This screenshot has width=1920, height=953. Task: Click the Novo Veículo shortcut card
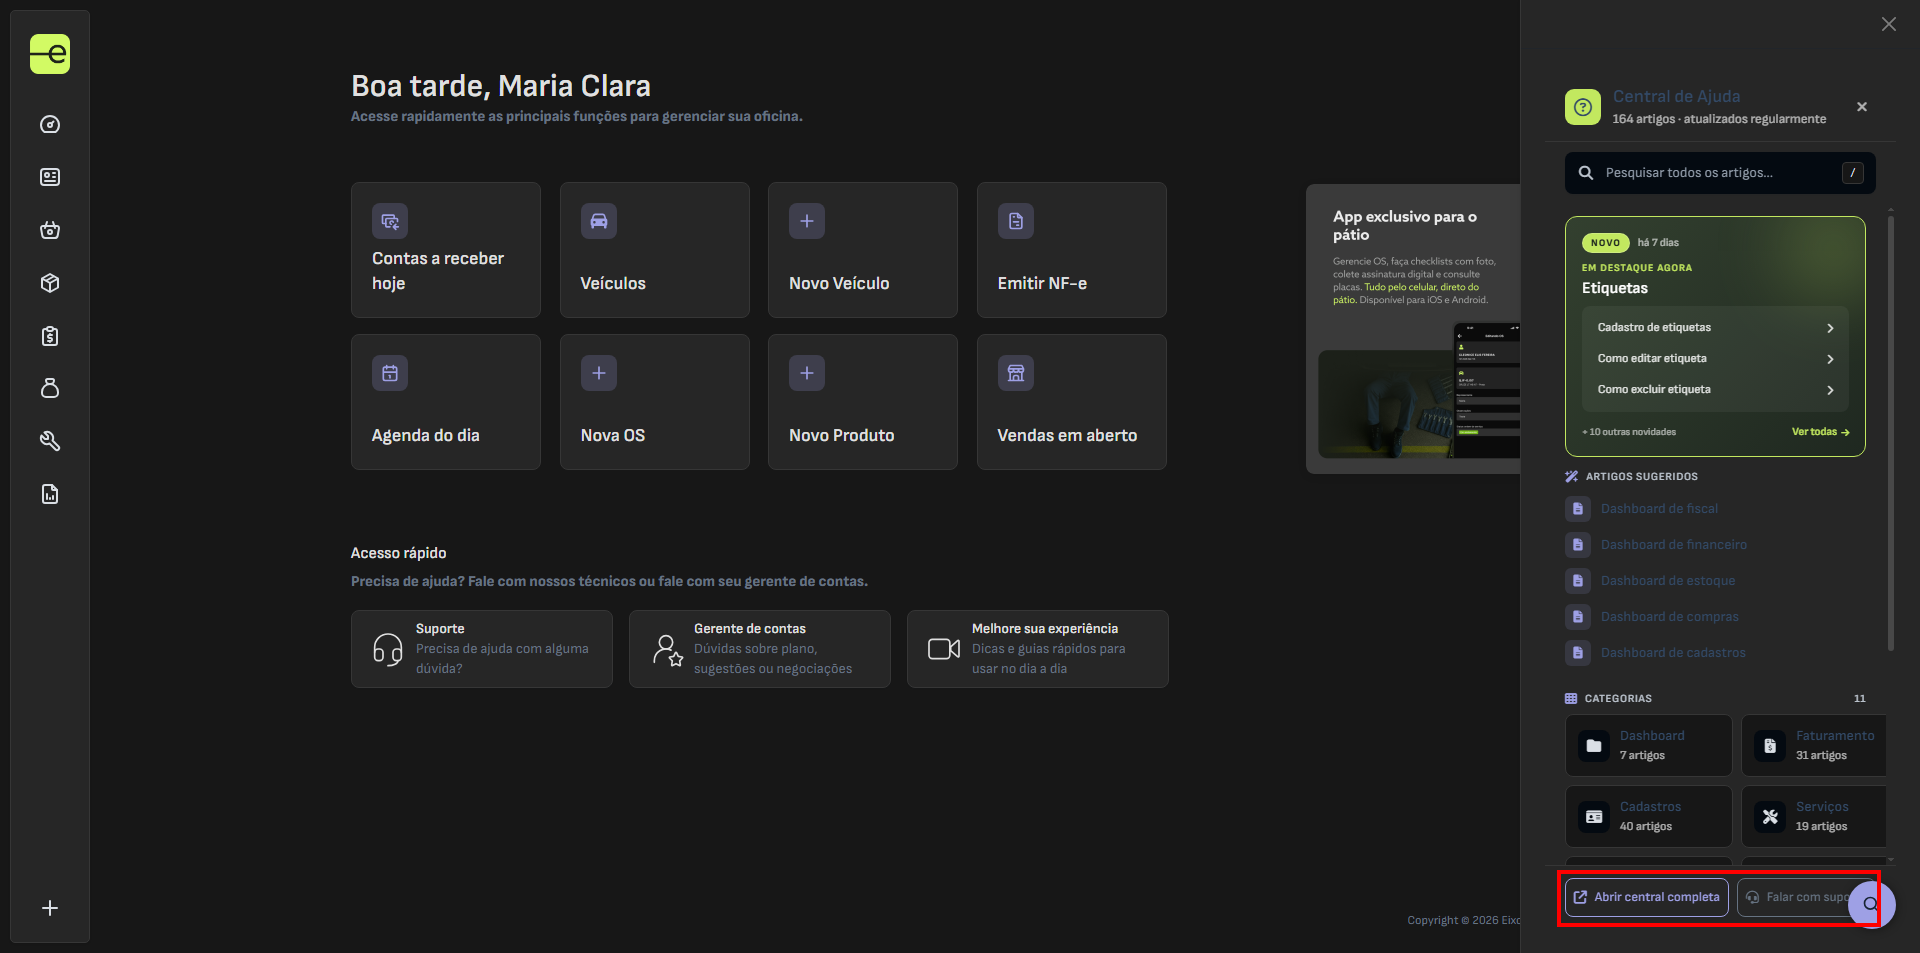click(863, 250)
